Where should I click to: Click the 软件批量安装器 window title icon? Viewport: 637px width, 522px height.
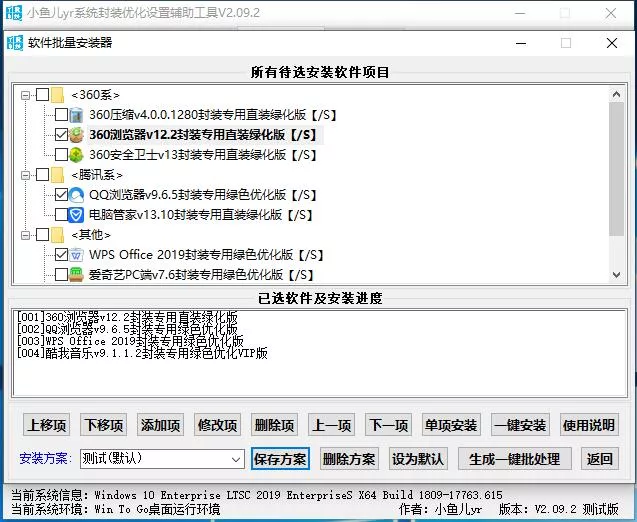(x=15, y=43)
